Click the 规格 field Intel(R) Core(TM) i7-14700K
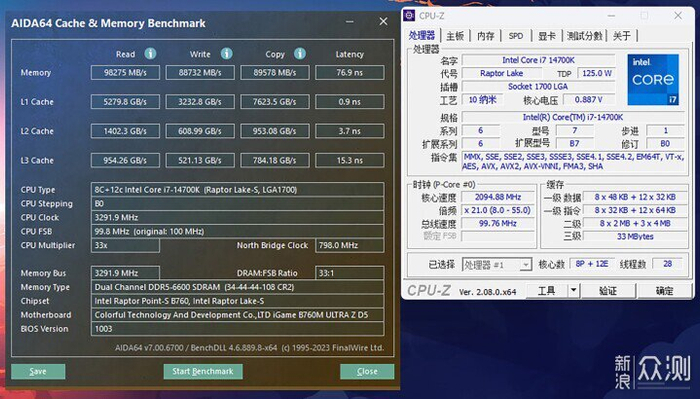The height and width of the screenshot is (399, 700). coord(573,117)
